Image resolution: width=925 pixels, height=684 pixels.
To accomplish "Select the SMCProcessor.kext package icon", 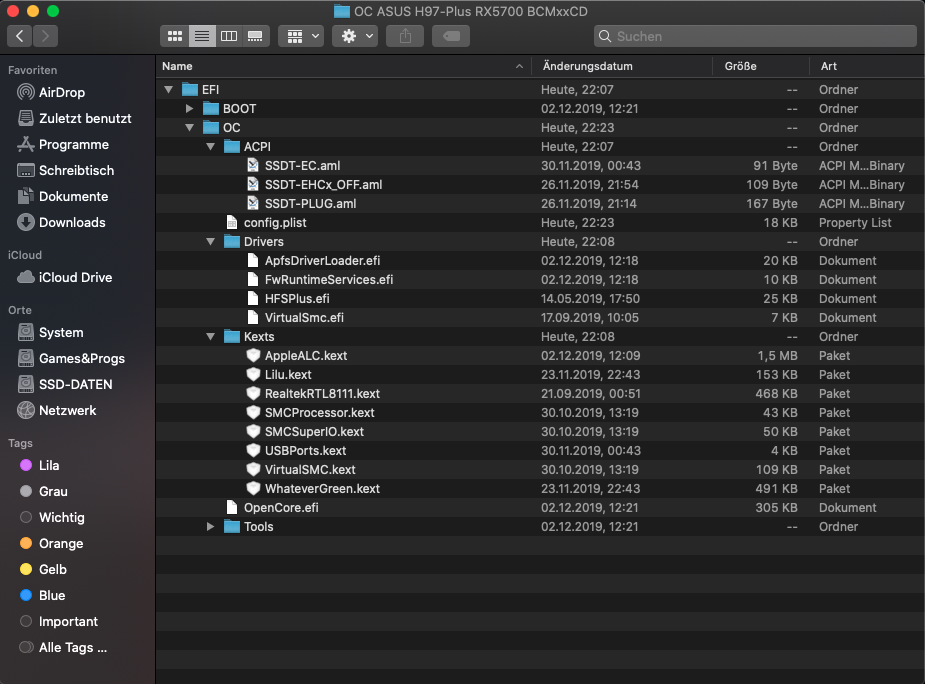I will [253, 413].
